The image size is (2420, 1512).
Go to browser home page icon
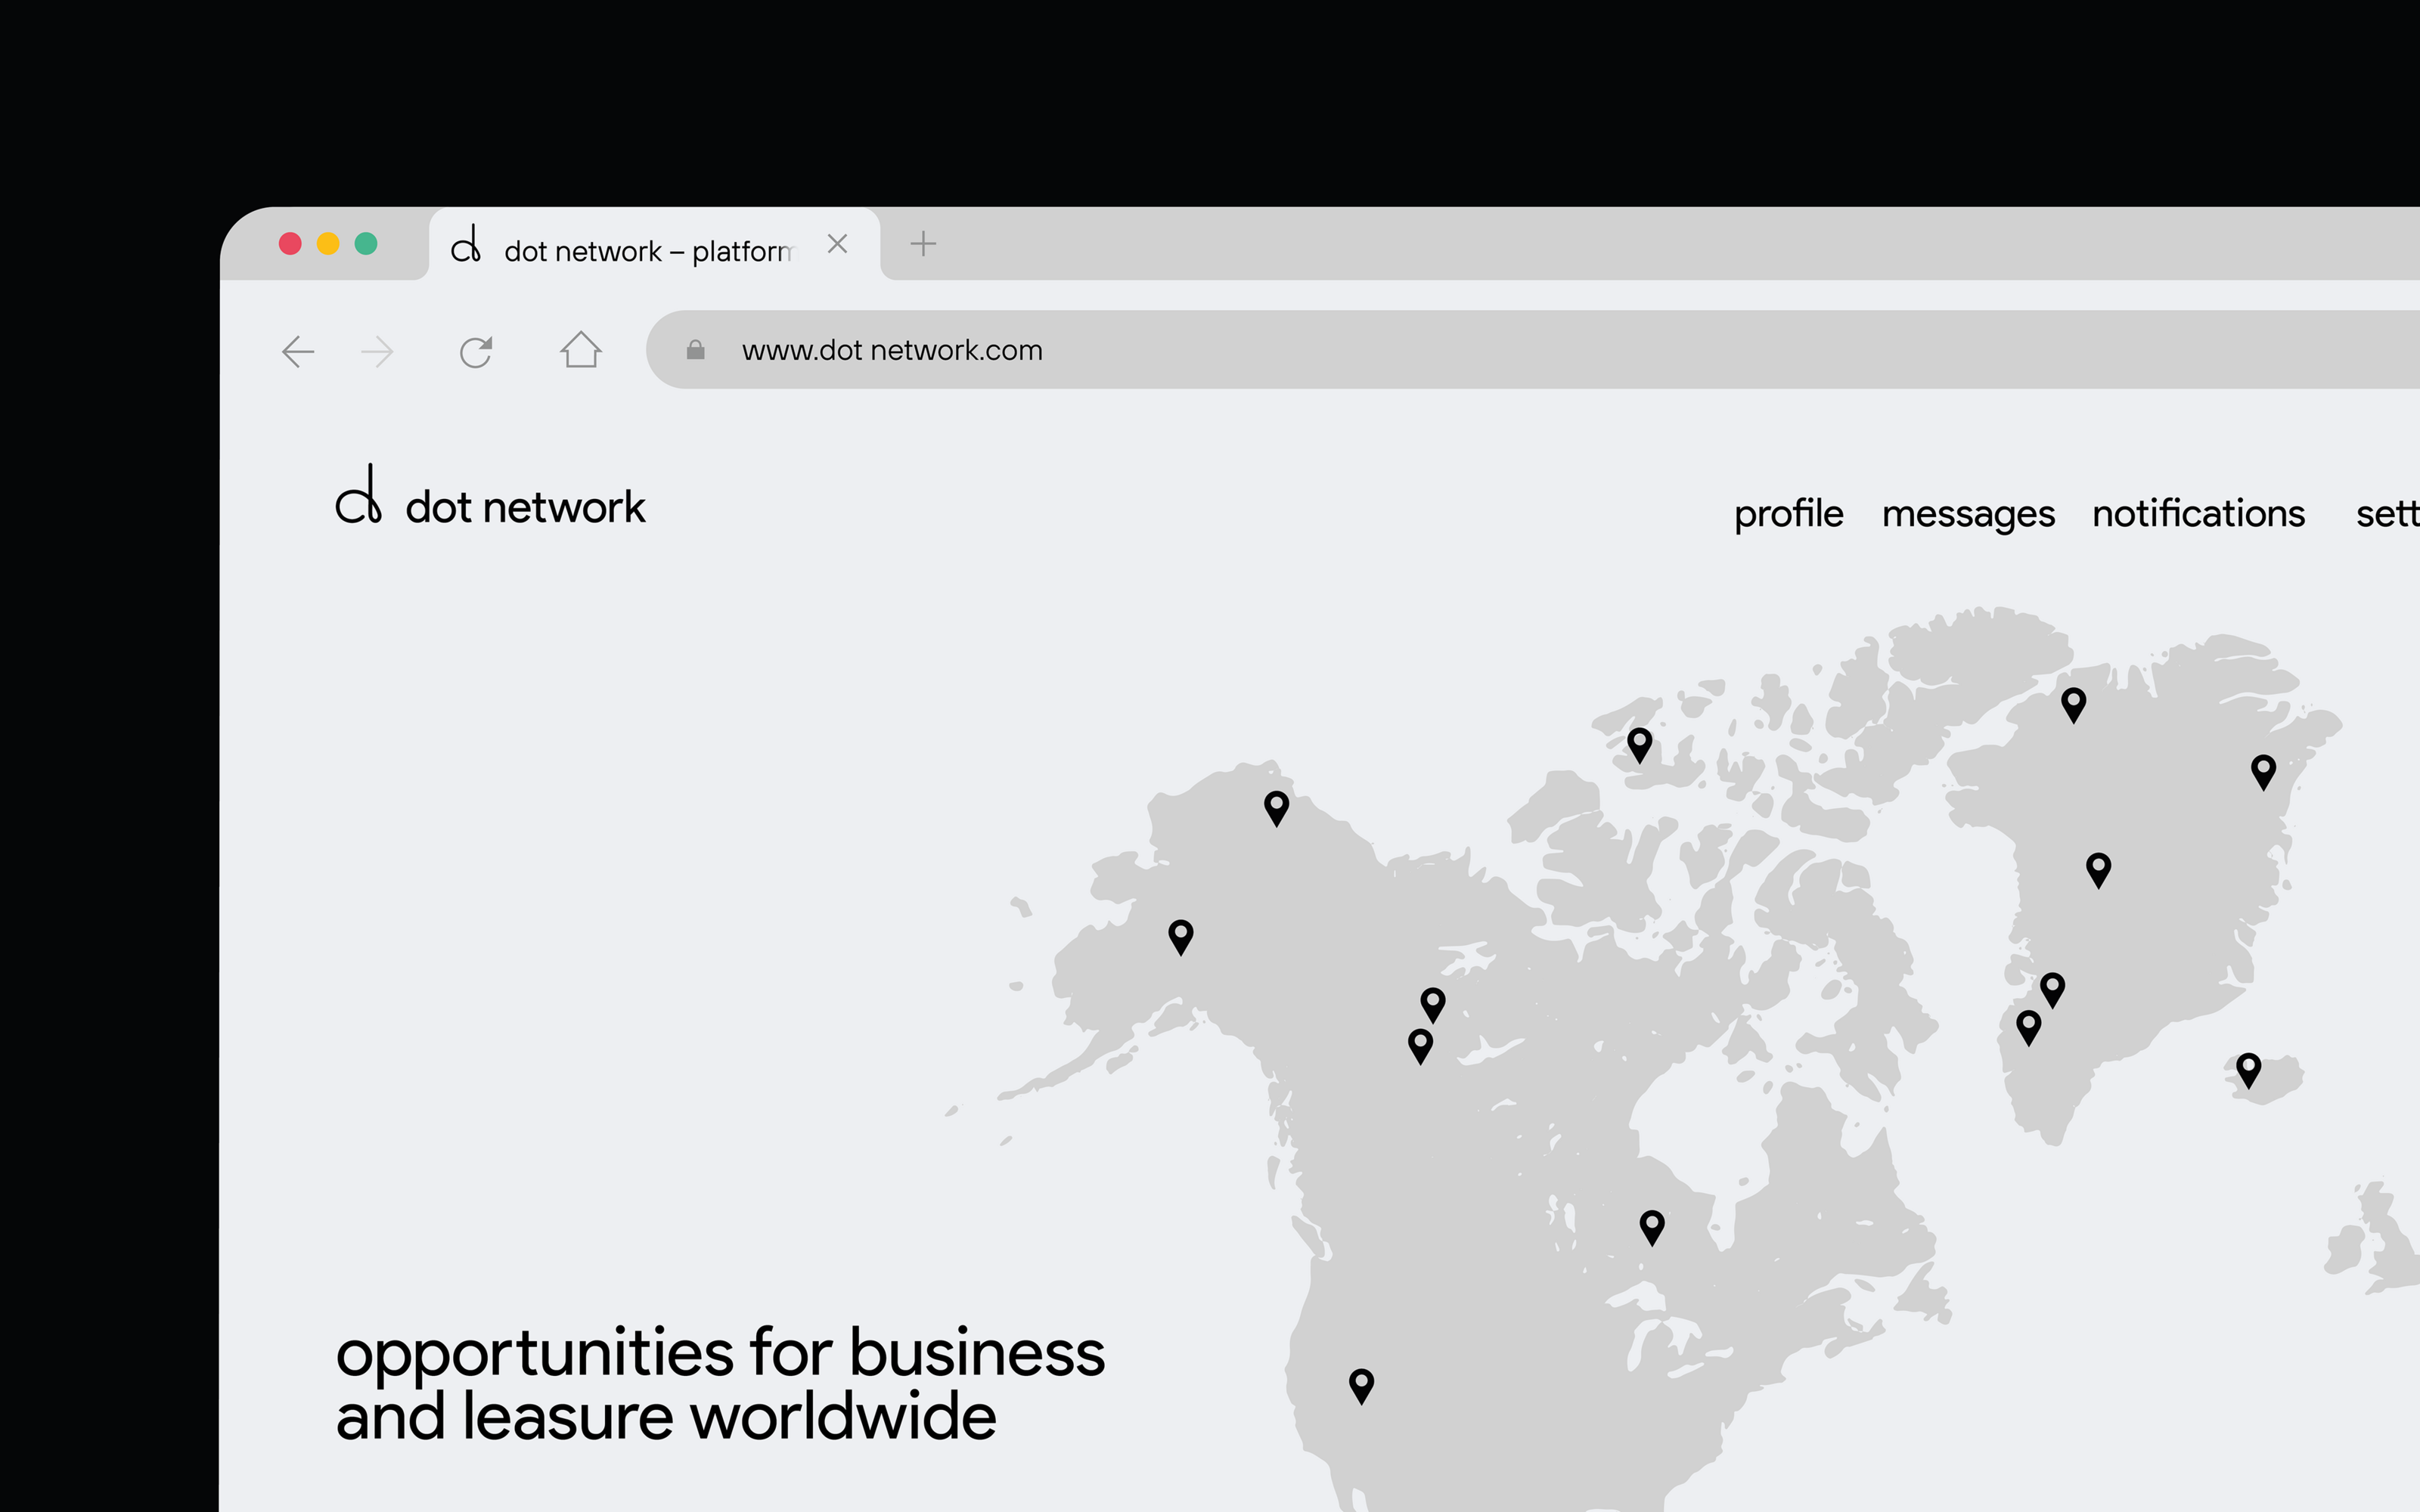point(580,350)
